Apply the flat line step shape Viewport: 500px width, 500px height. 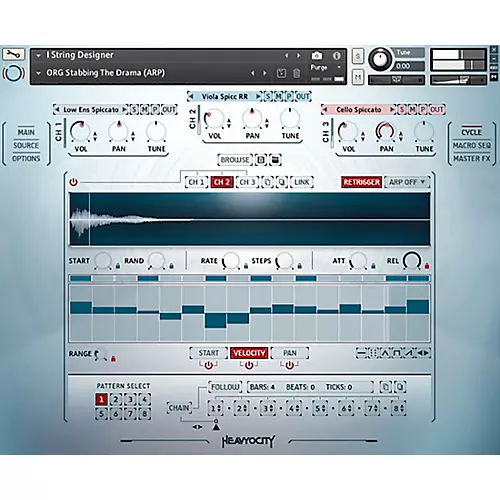[361, 353]
